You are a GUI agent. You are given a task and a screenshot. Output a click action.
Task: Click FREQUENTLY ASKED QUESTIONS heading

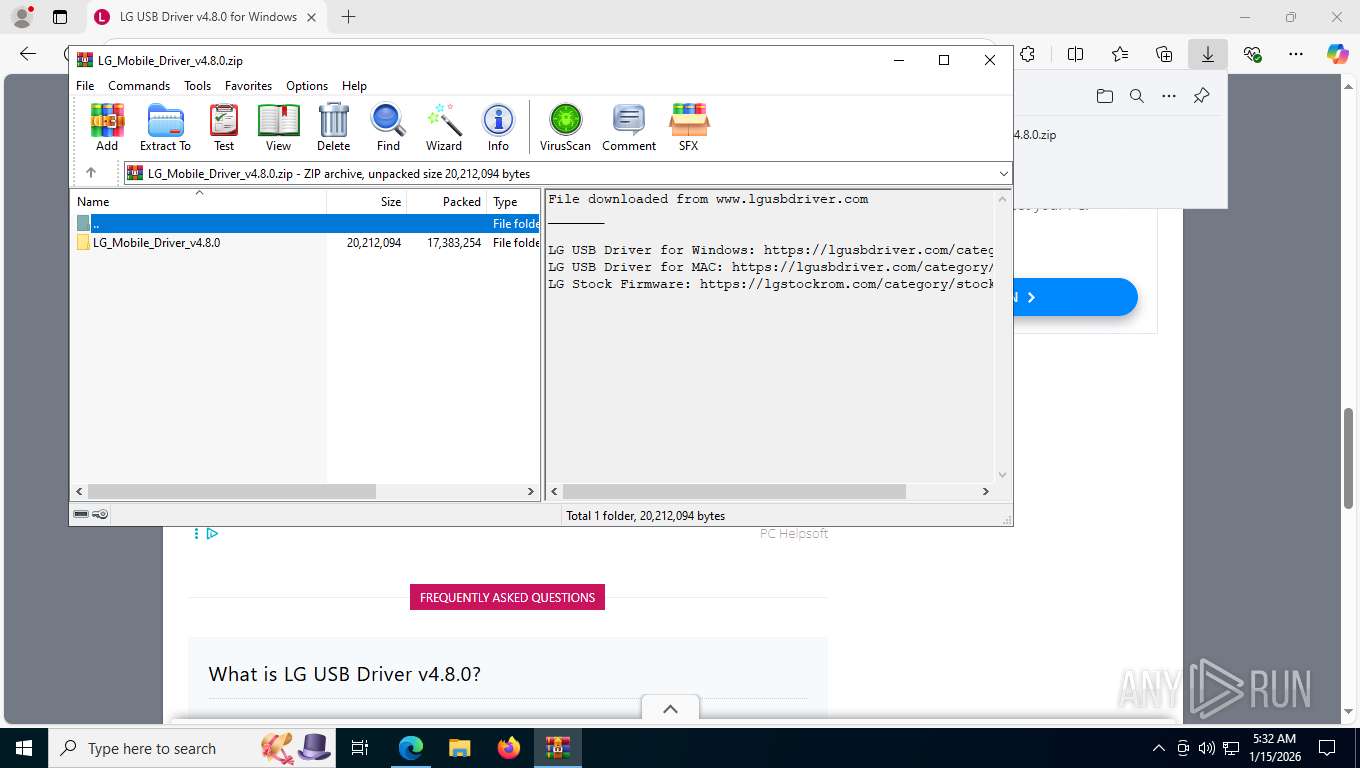507,597
